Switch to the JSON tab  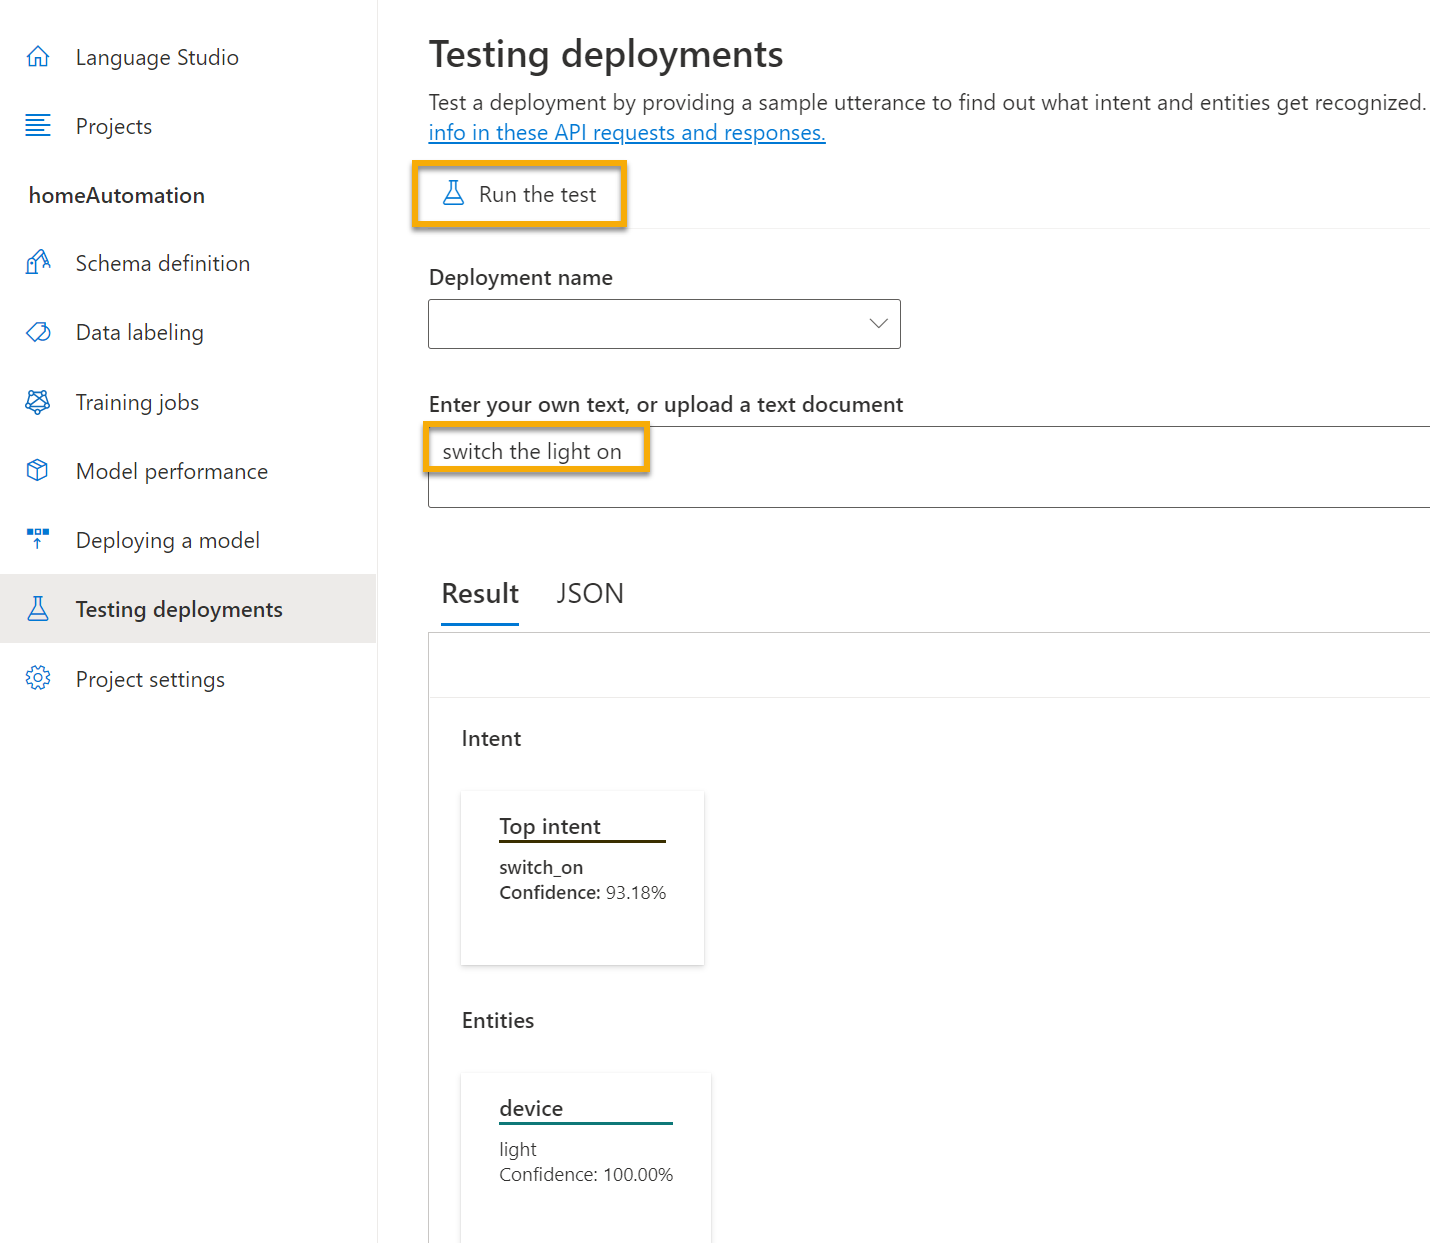[x=590, y=594]
